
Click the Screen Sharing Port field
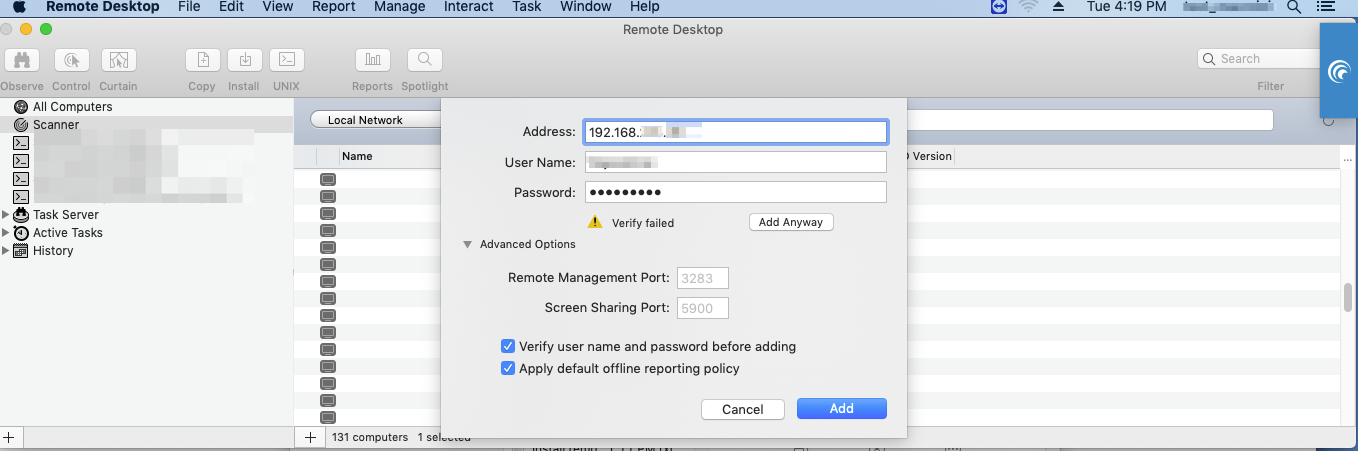point(703,308)
